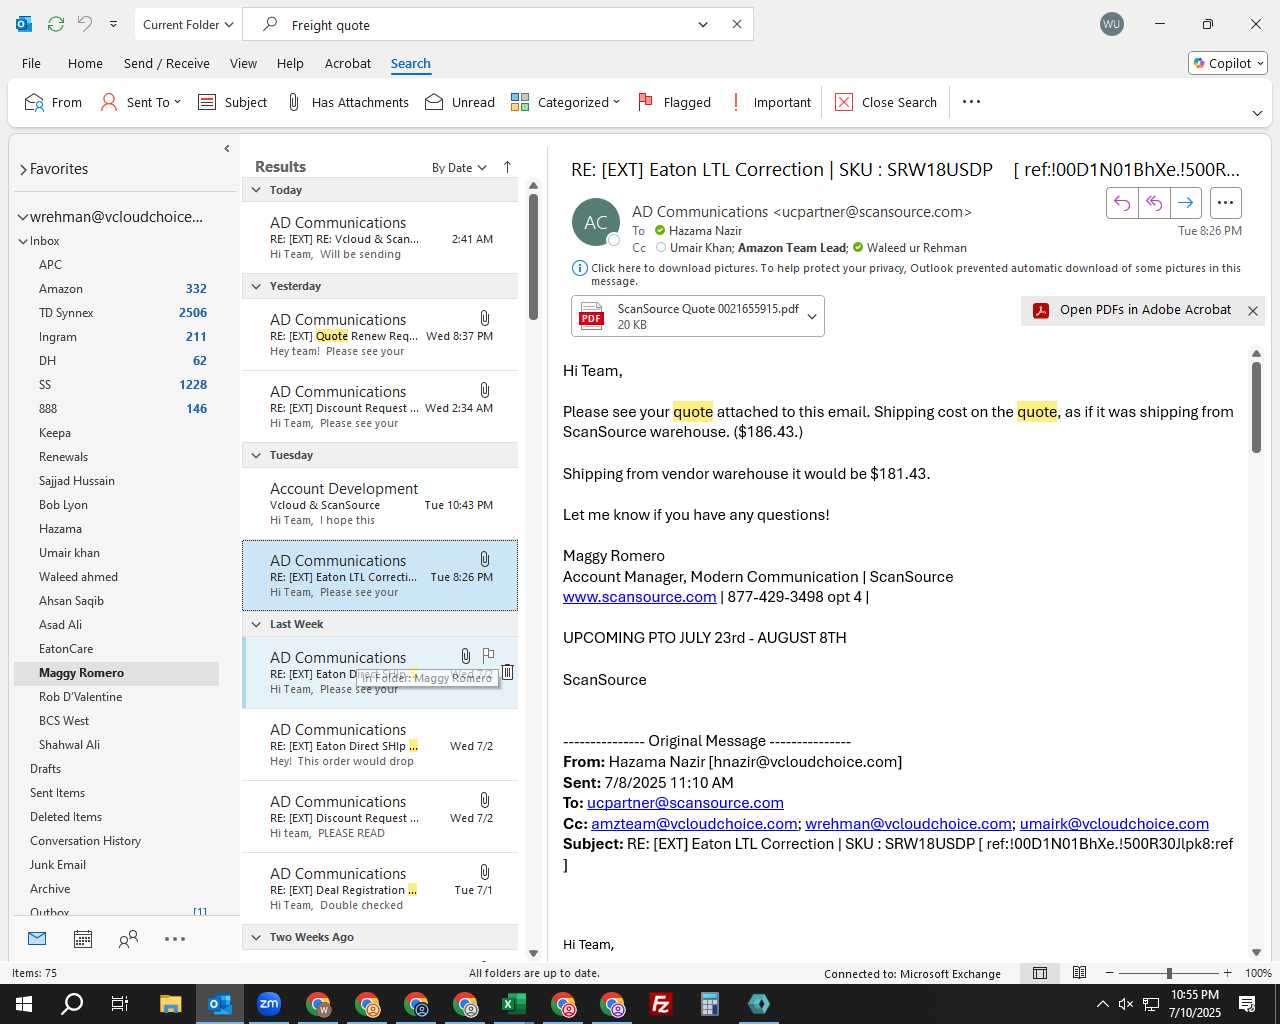Open the PDF attachment options dropdown arrow

pos(812,316)
